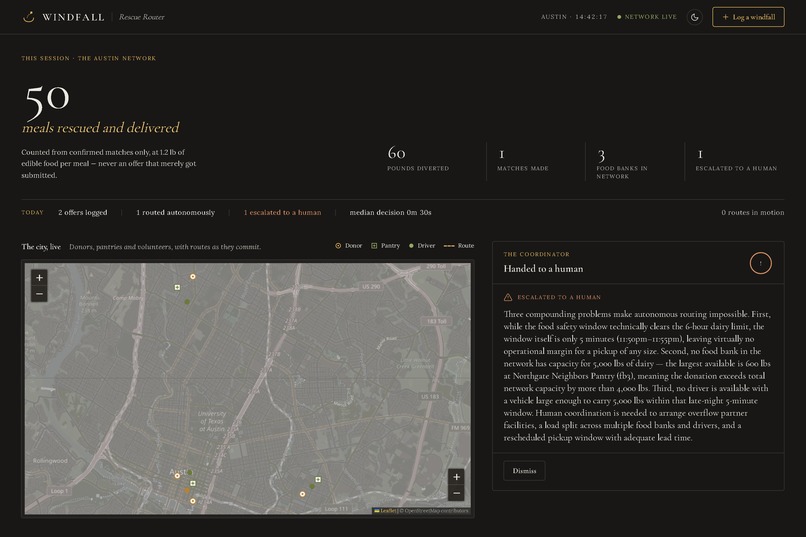The height and width of the screenshot is (537, 806).
Task: Click the Windfall logo icon
Action: point(29,17)
